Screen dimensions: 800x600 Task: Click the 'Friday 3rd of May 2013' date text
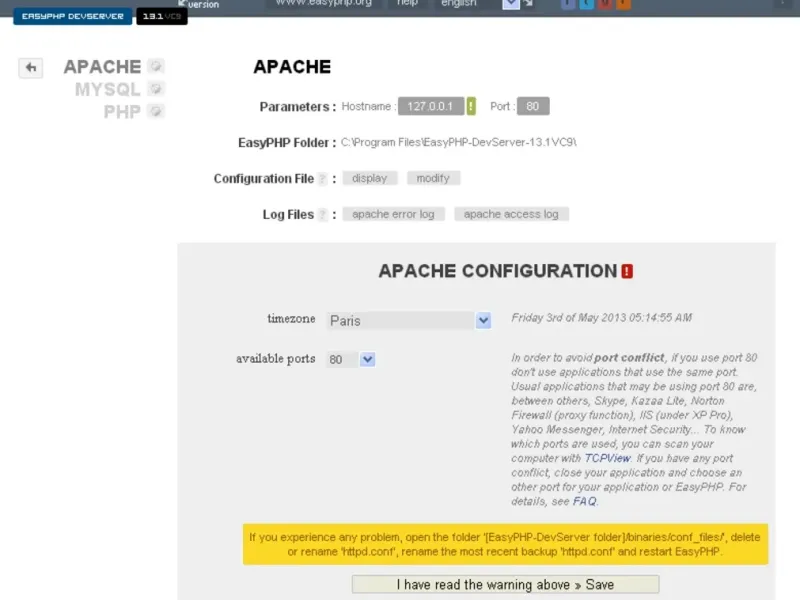602,318
